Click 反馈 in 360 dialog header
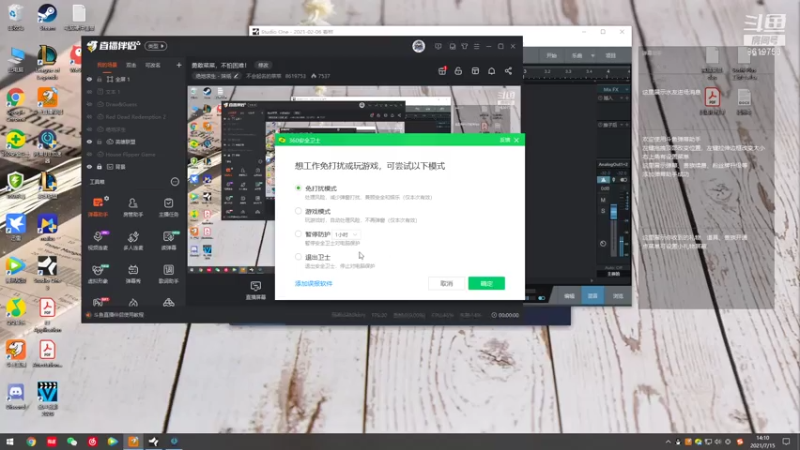800x450 pixels. pos(505,140)
